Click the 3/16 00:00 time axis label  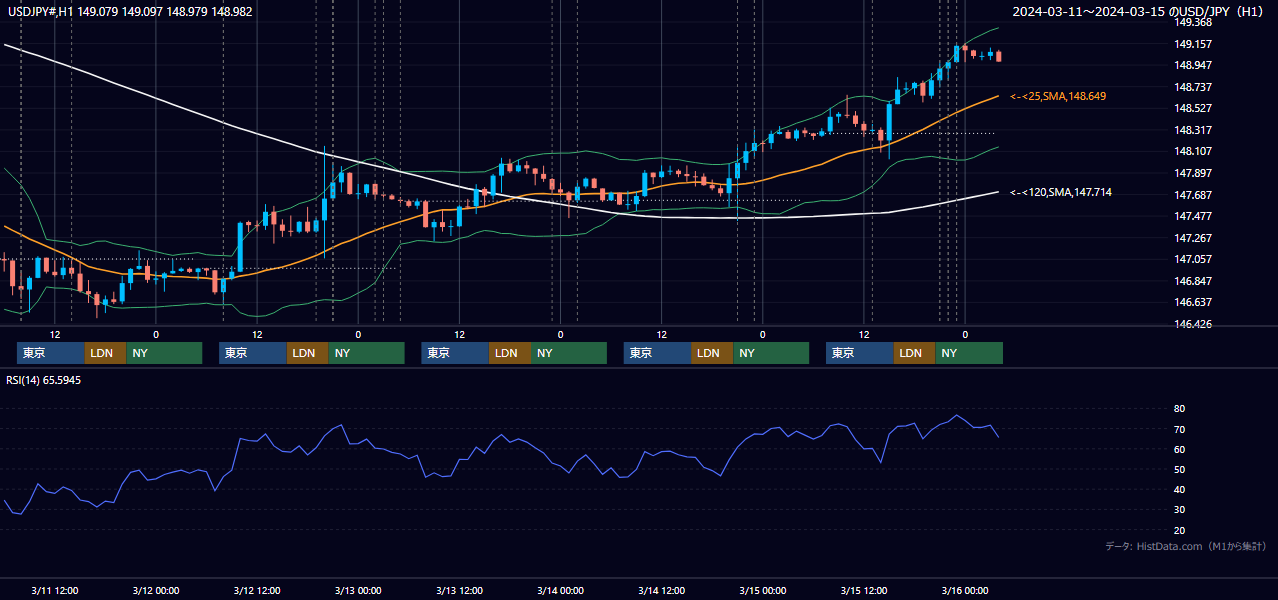coord(964,590)
